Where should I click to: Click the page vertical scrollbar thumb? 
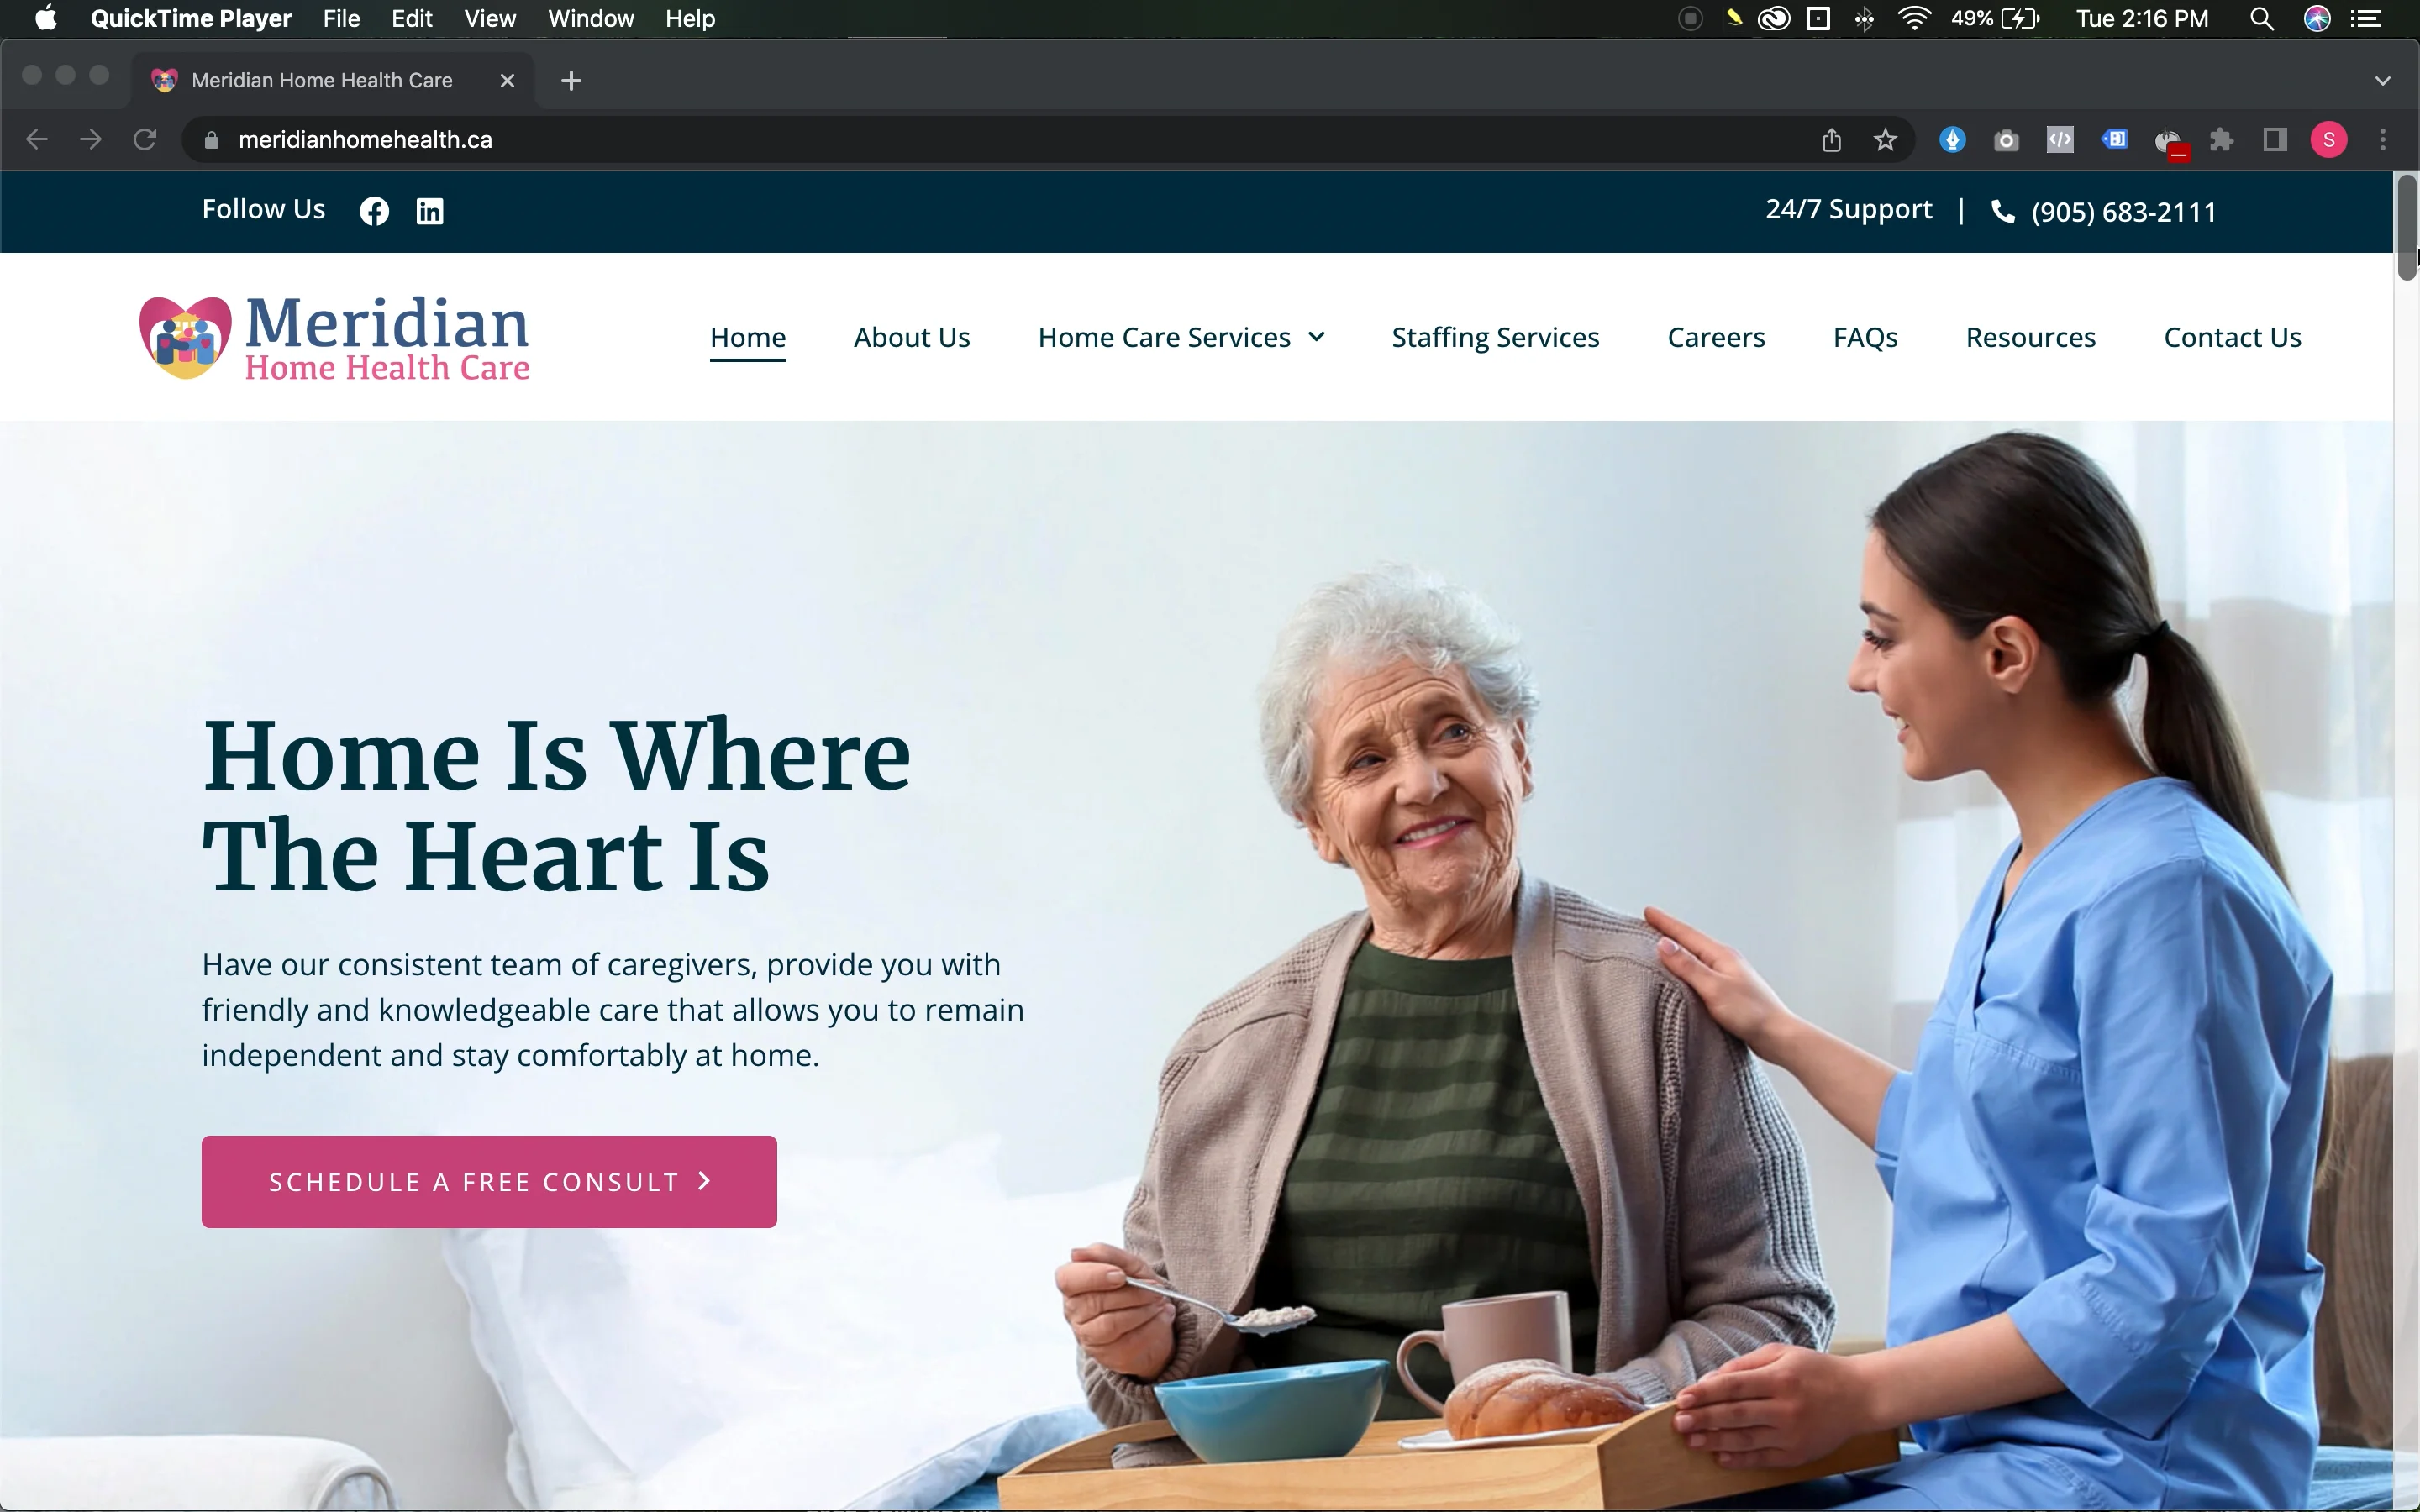point(2407,227)
